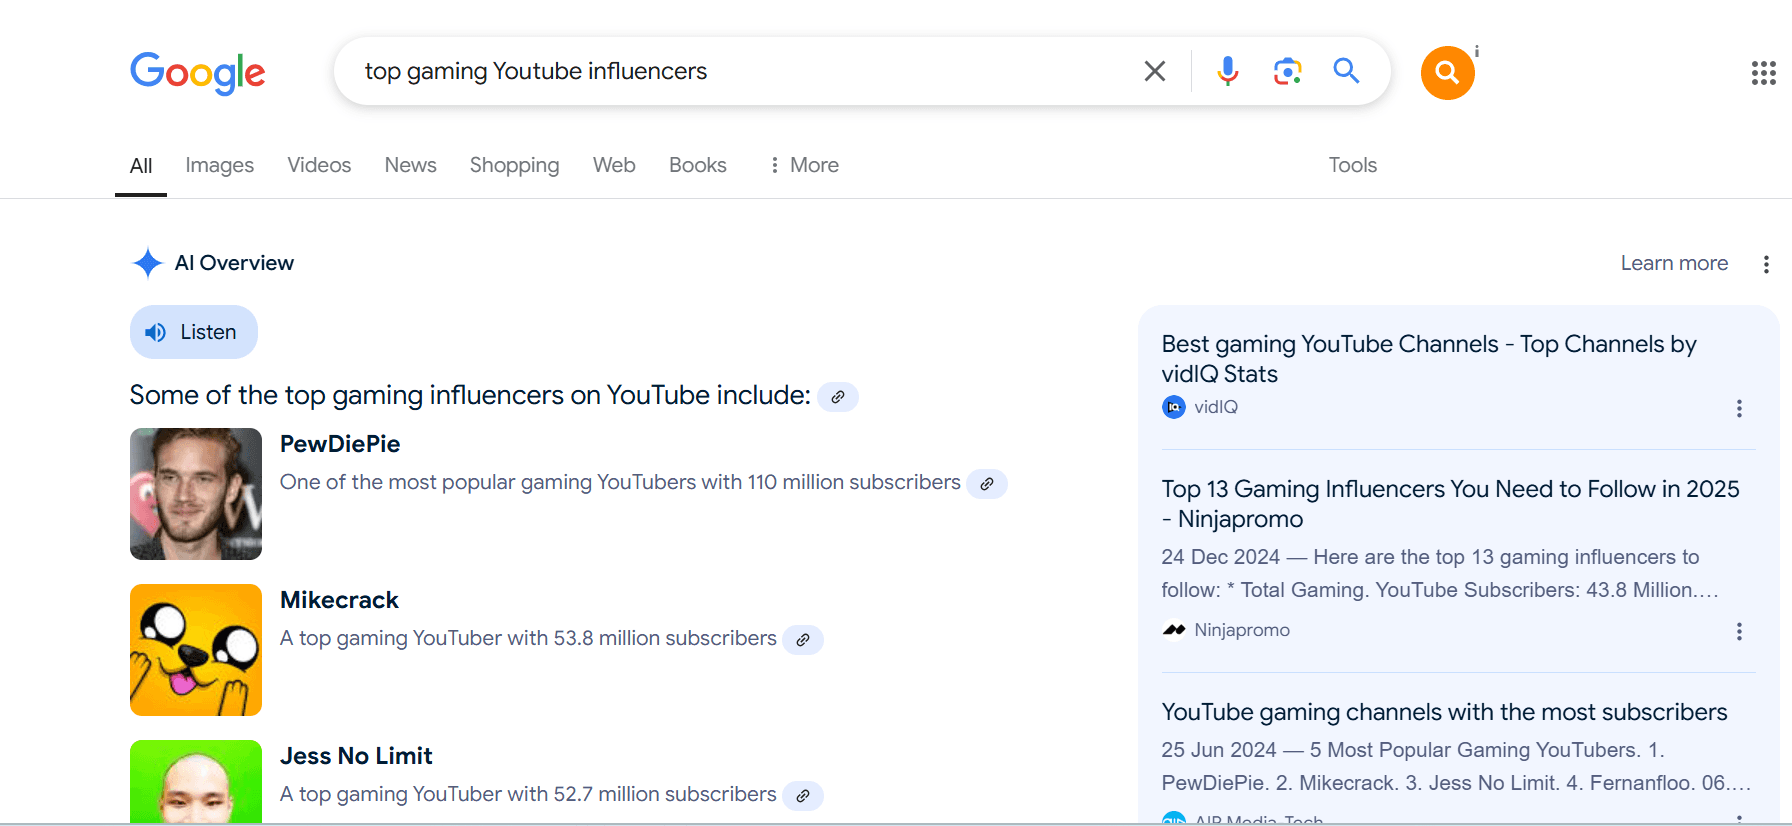1792x826 pixels.
Task: Click the blue magnifier search icon
Action: point(1347,70)
